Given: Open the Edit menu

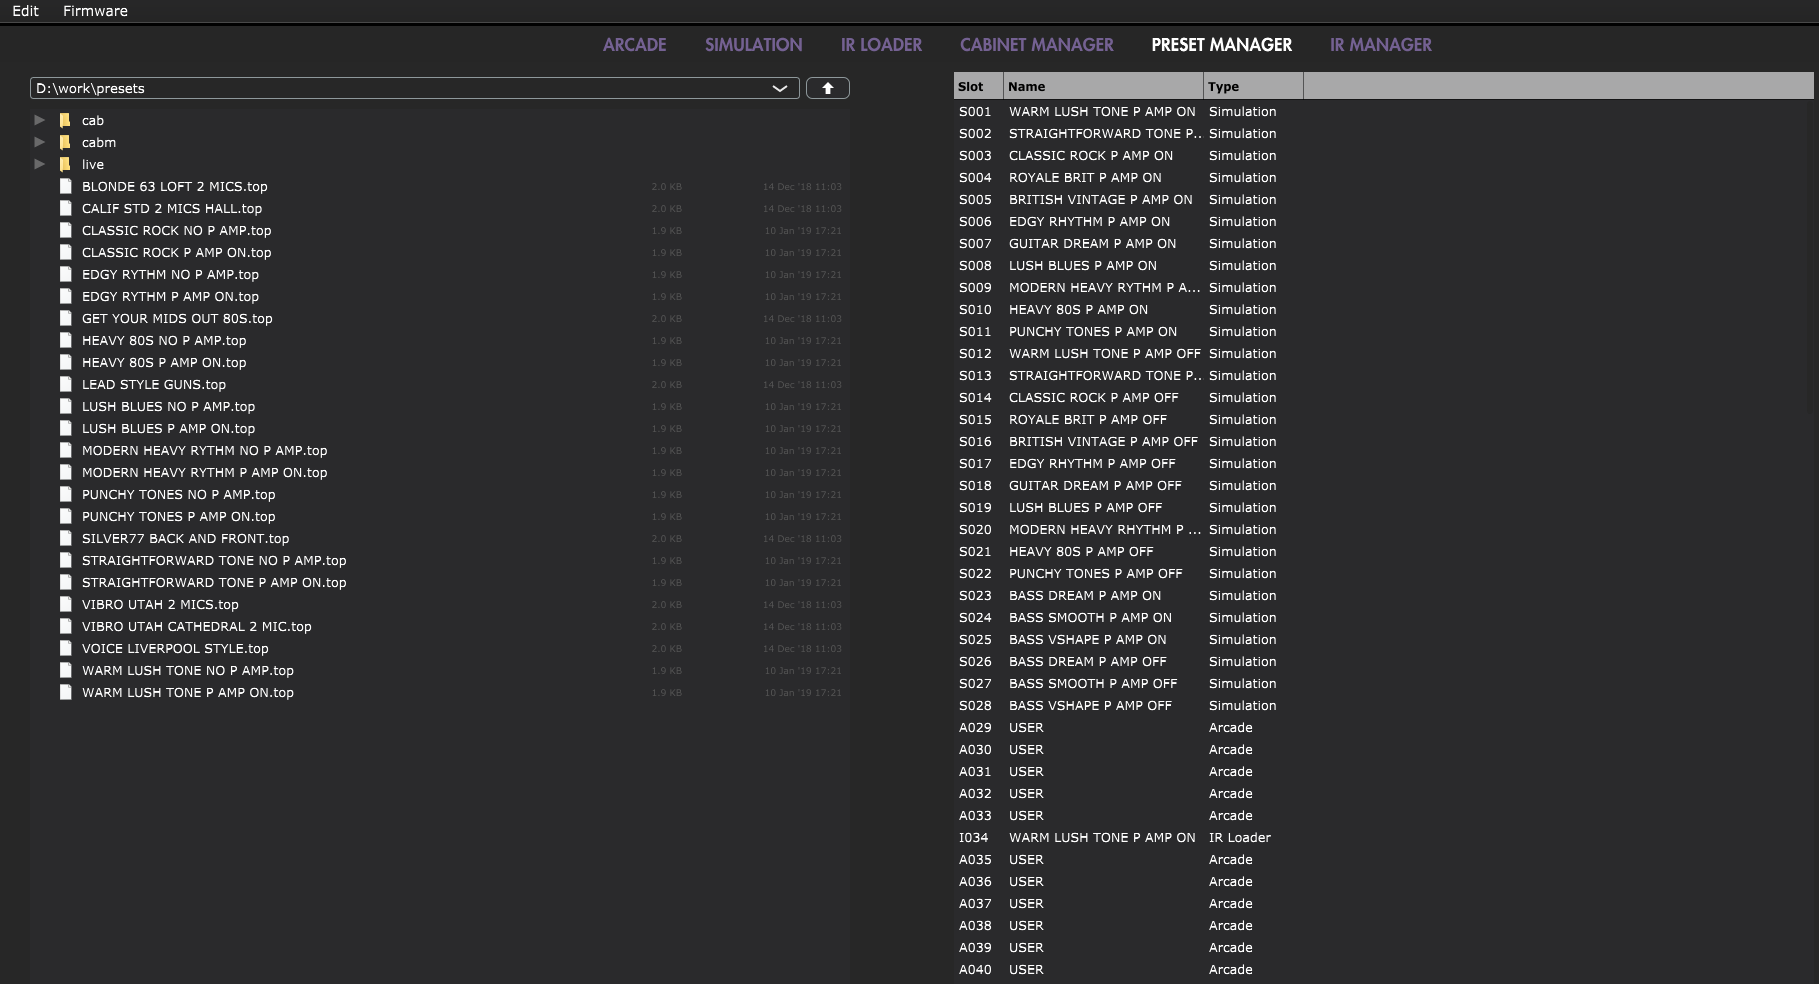Looking at the screenshot, I should [x=26, y=11].
